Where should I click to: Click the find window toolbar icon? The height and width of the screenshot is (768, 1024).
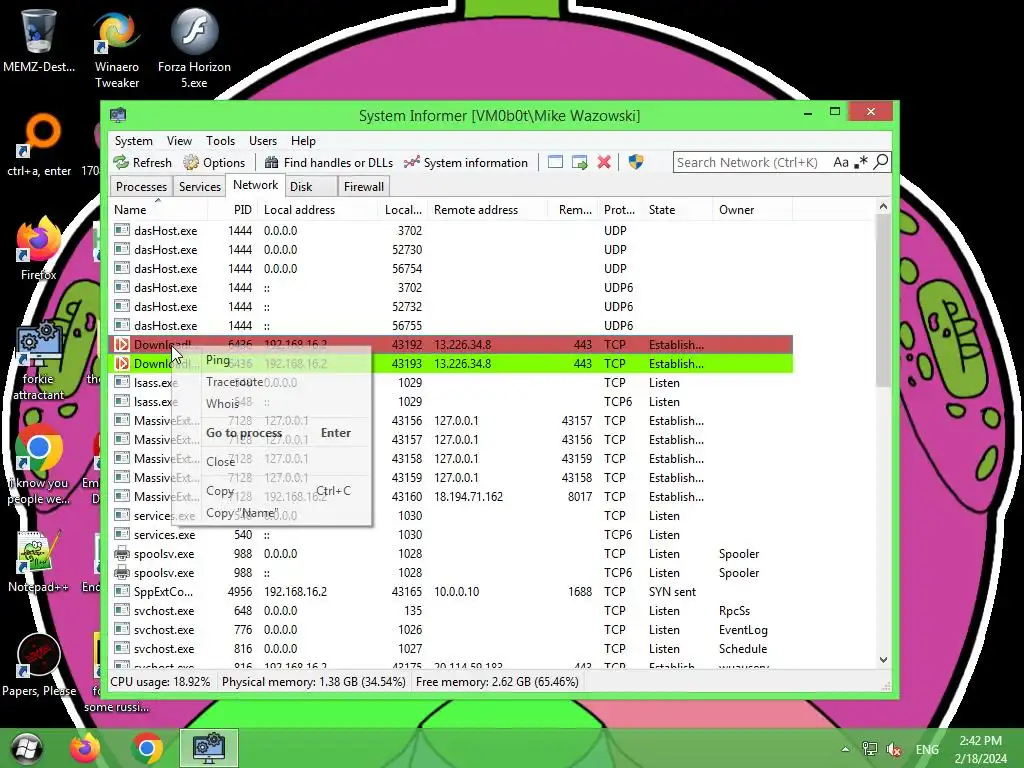[555, 162]
